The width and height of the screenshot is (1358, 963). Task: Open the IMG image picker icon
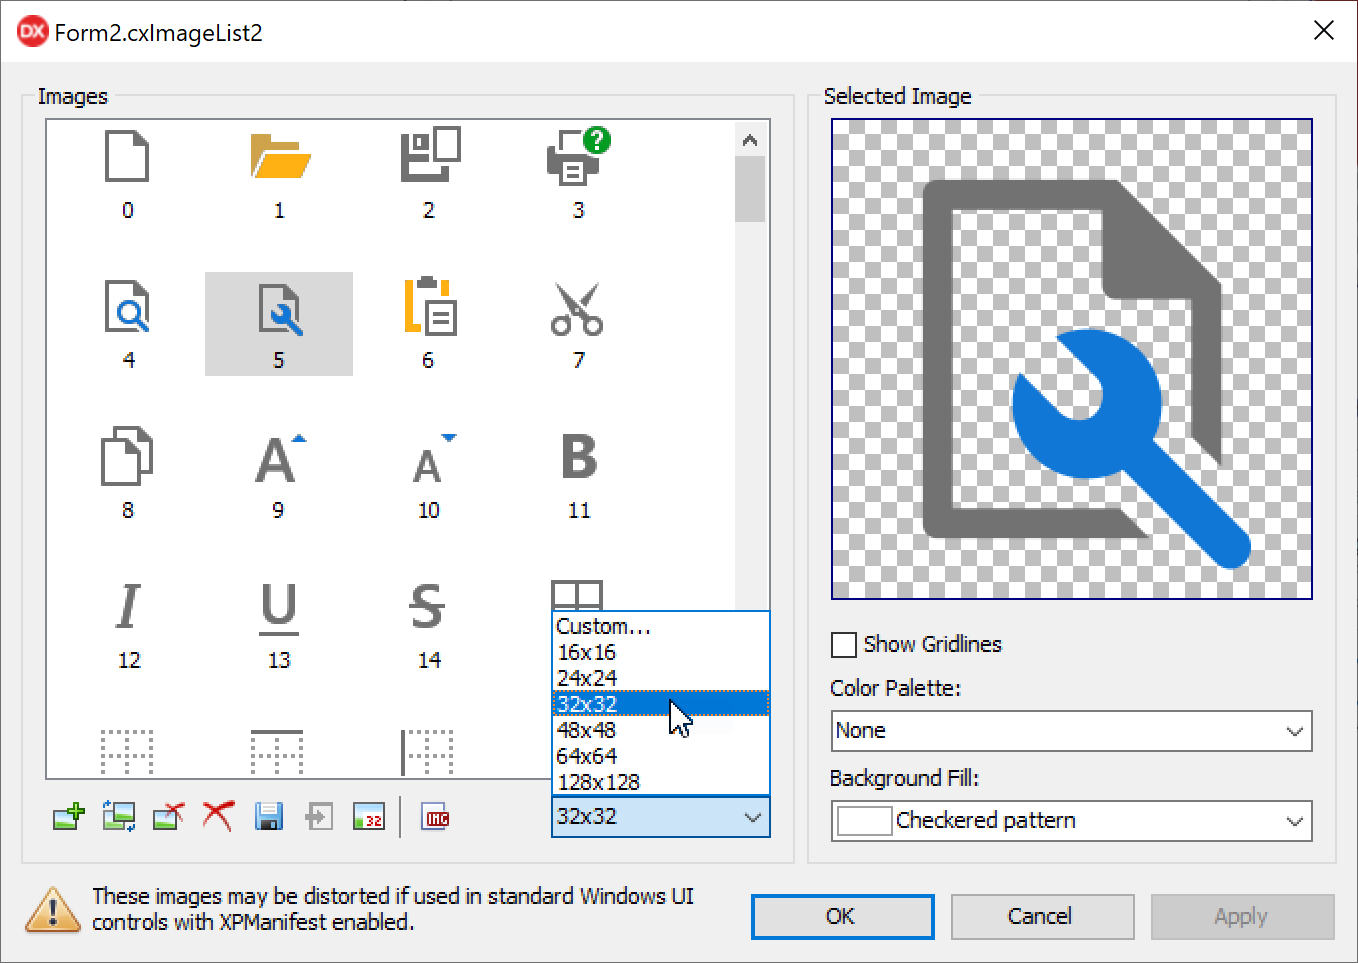click(436, 817)
